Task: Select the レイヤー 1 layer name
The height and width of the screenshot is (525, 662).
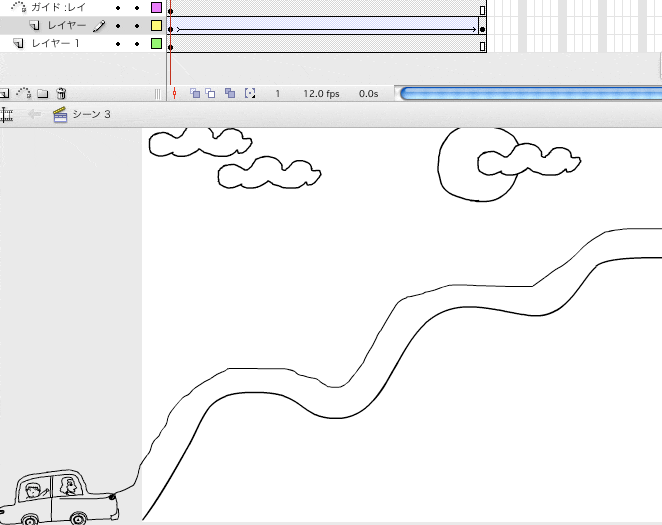Action: point(55,43)
